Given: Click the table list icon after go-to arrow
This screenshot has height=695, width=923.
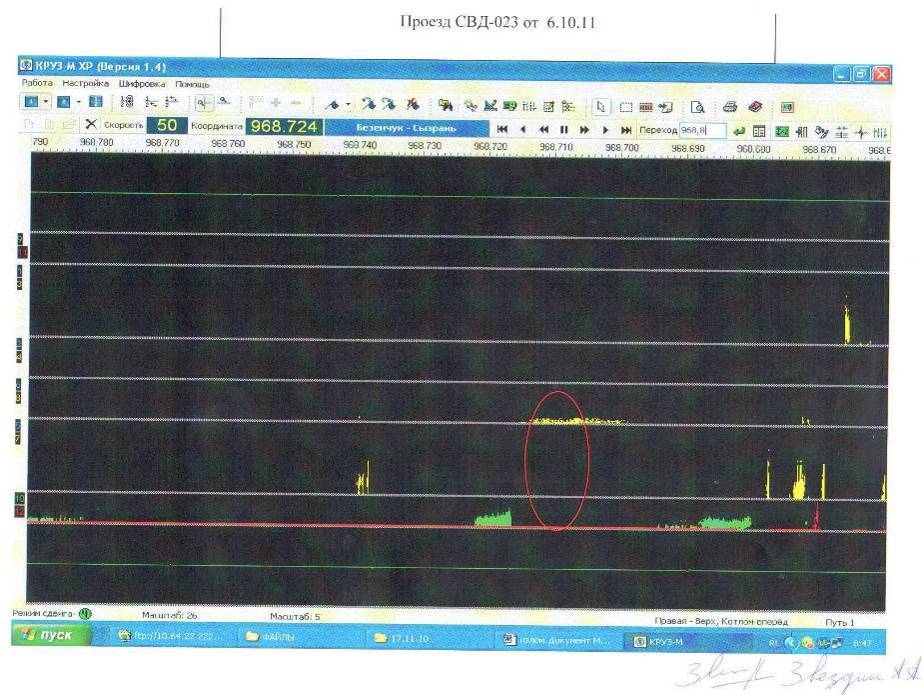Looking at the screenshot, I should click(x=759, y=132).
